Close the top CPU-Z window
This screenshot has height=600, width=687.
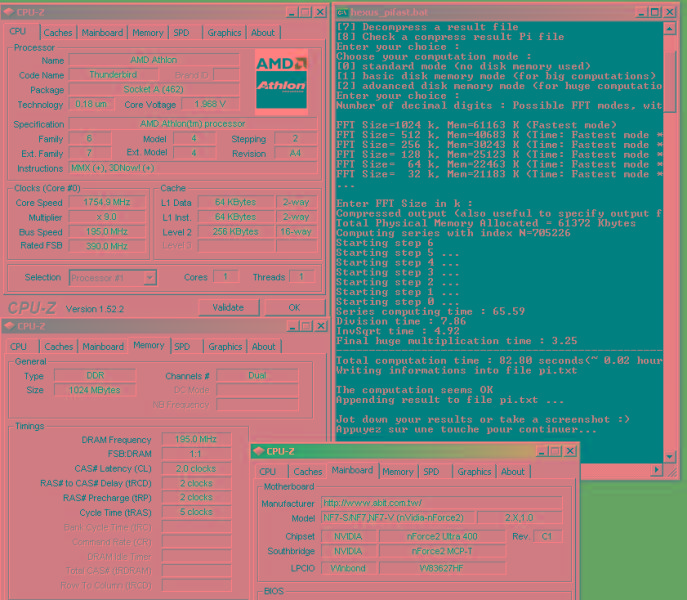321,12
